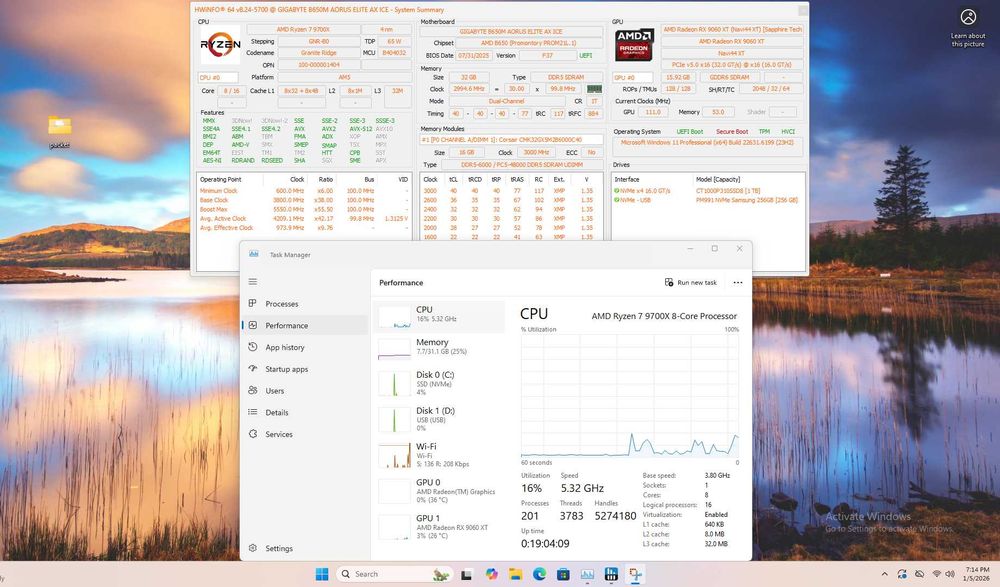Select the Wi-Fi performance entry

point(439,455)
